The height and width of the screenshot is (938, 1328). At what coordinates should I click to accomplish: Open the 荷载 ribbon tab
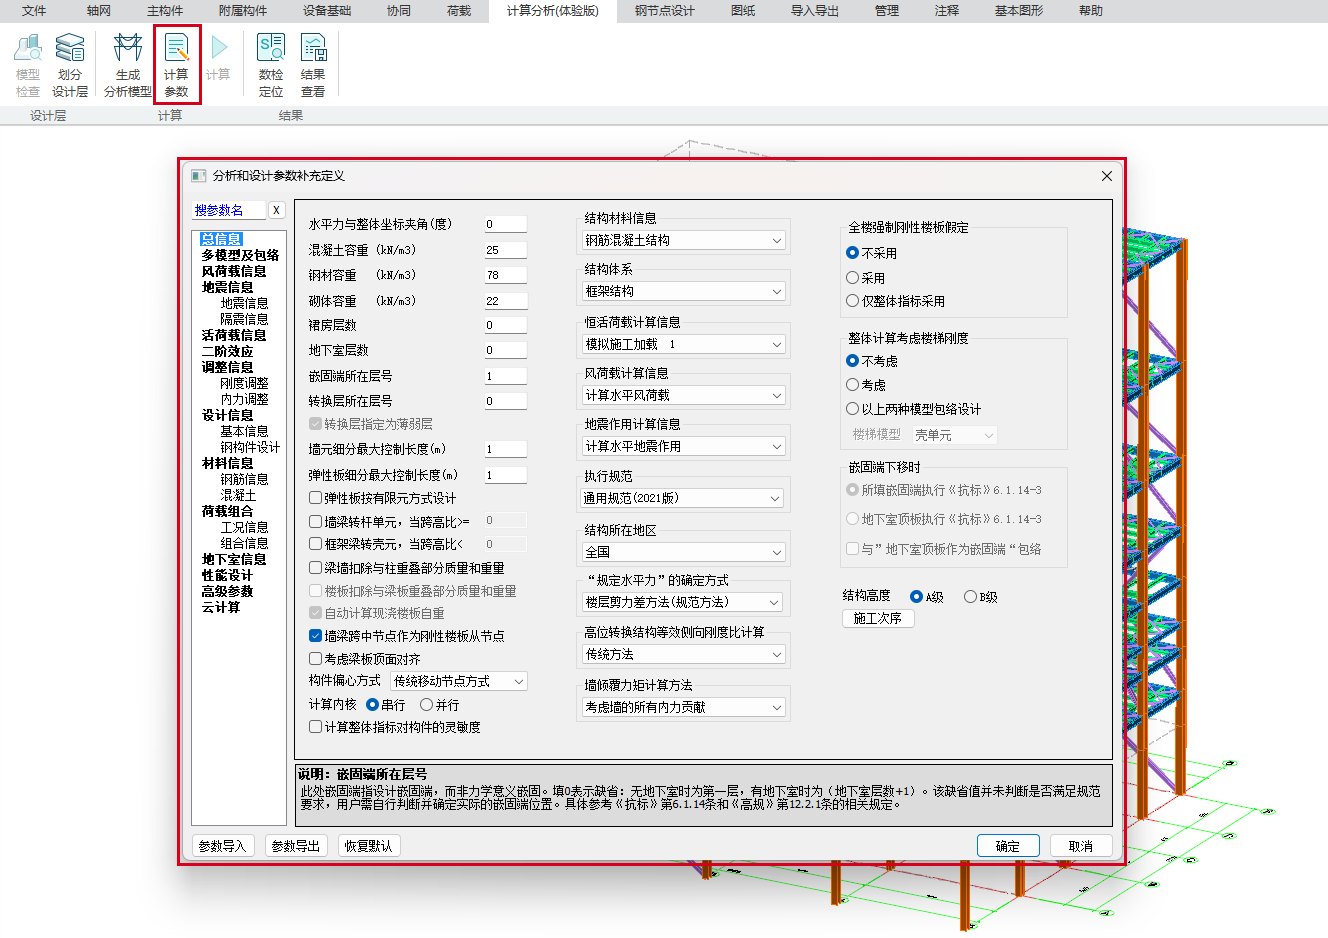coord(459,11)
